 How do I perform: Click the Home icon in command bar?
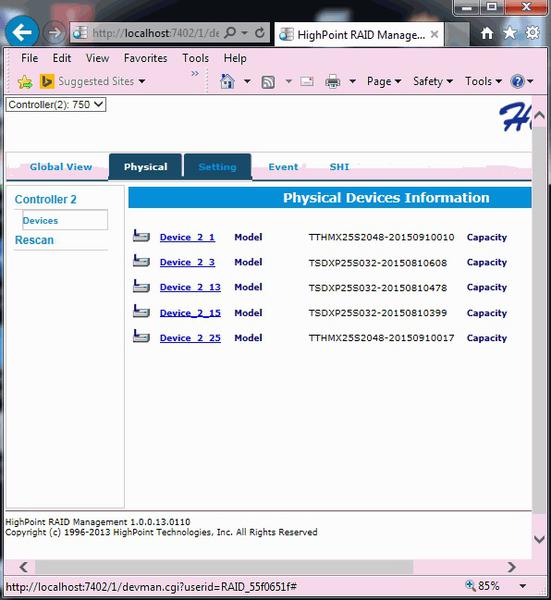click(x=227, y=81)
